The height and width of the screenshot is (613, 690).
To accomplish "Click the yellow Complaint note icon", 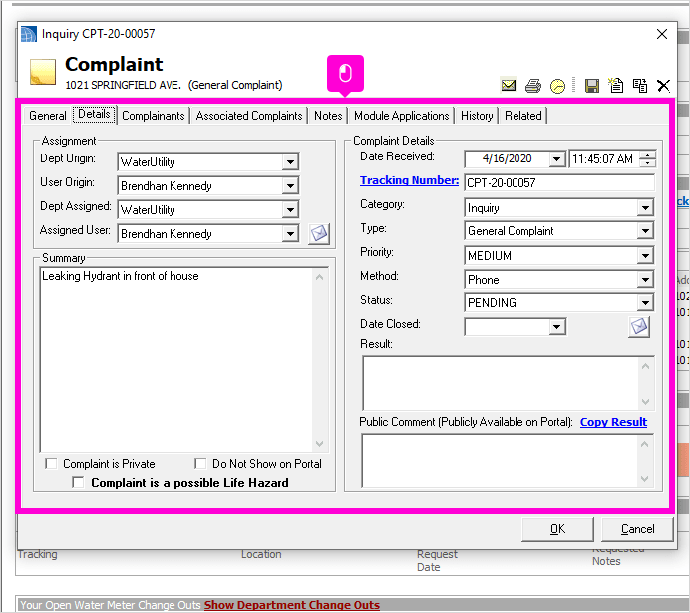I will [x=43, y=72].
